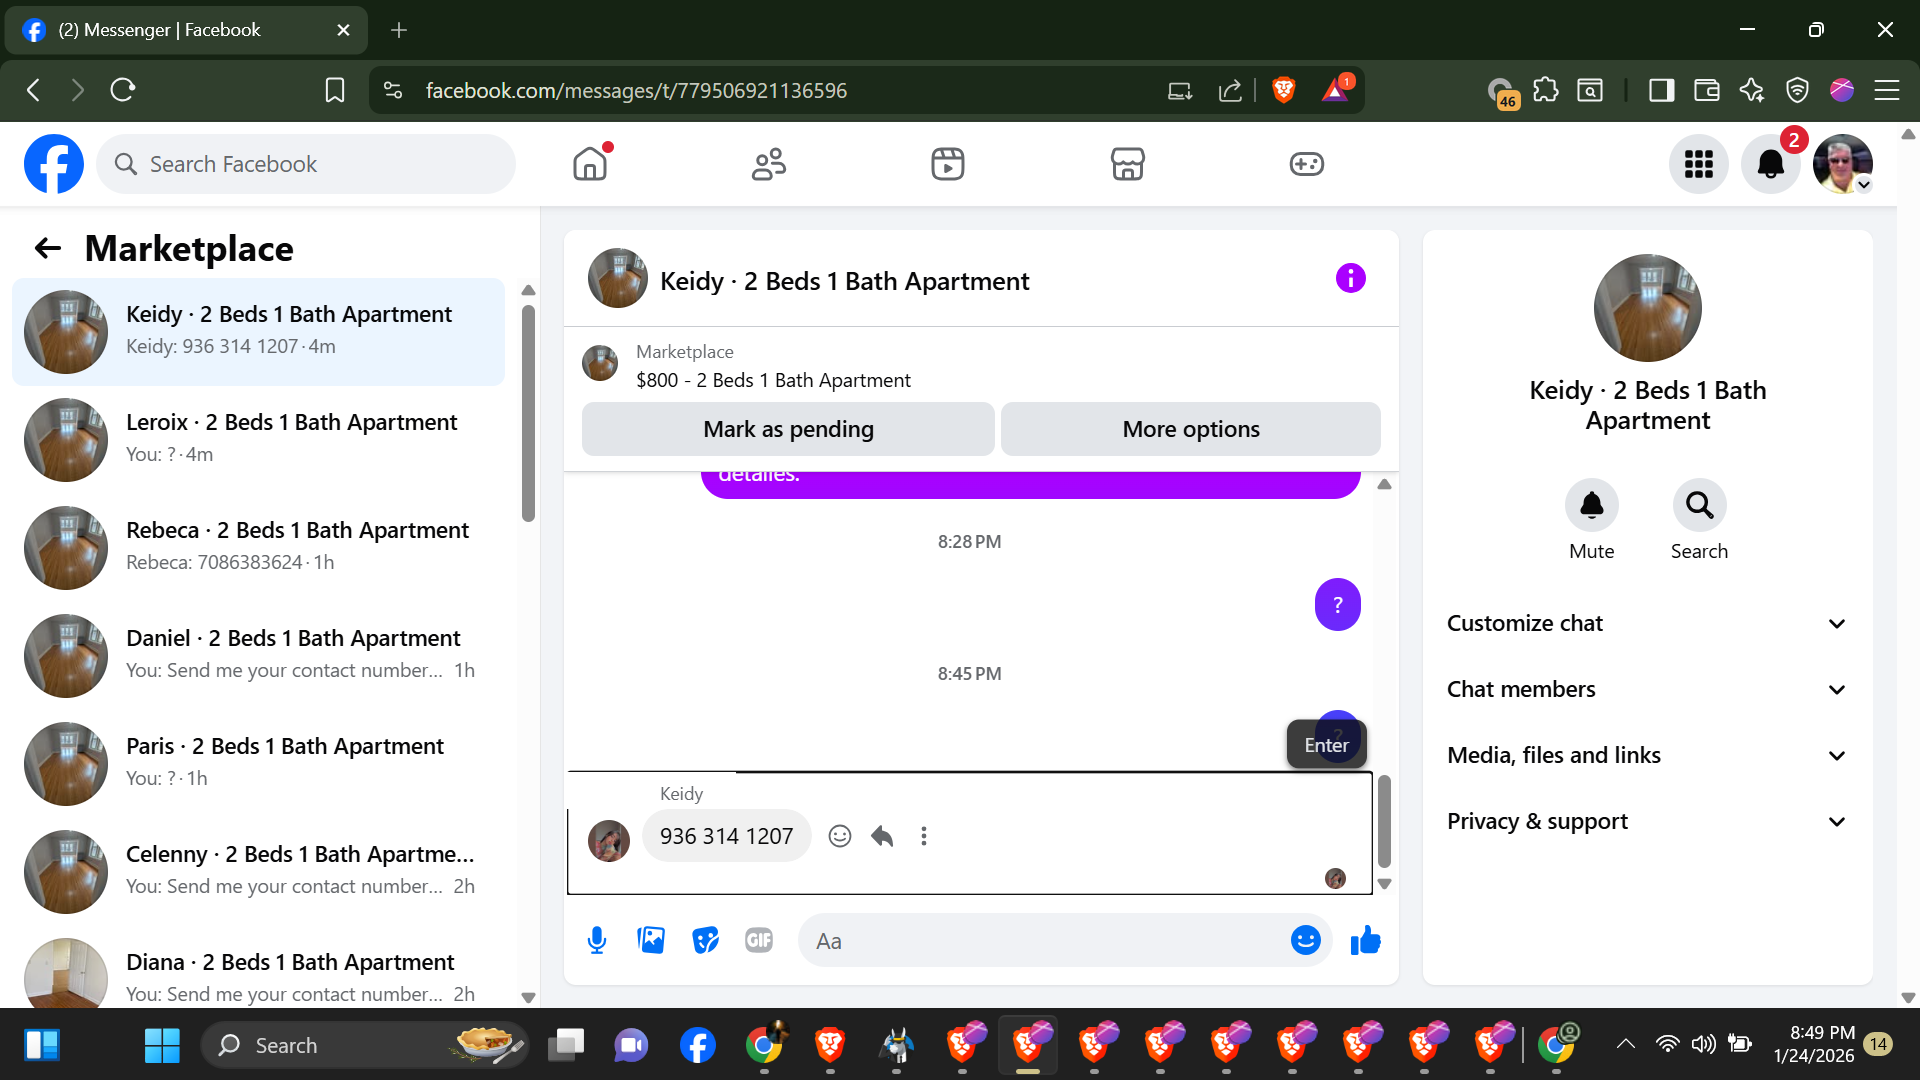The height and width of the screenshot is (1080, 1920).
Task: Open the Friends tab in top navigation
Action: coord(768,164)
